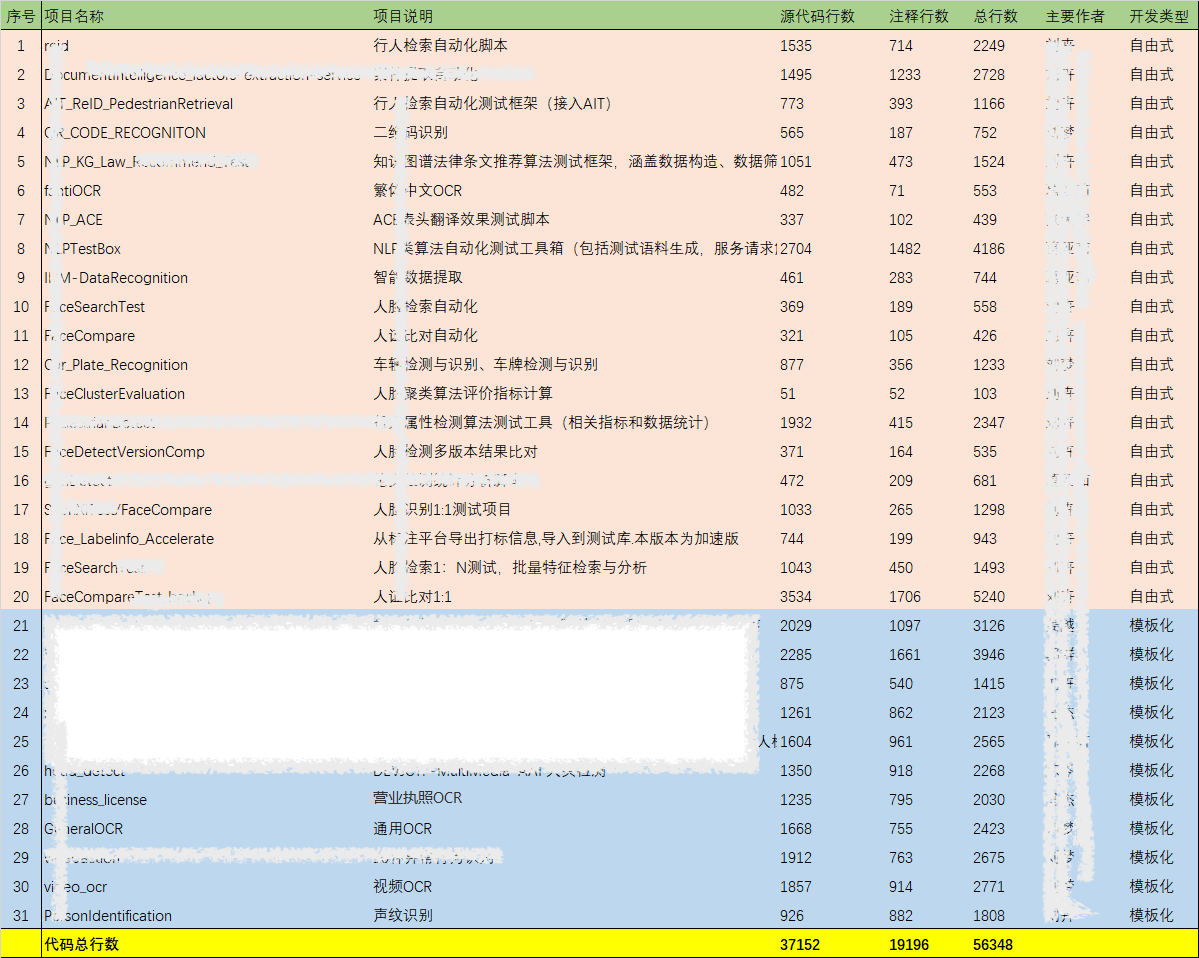Click GeneralOCR project cell
Image resolution: width=1199 pixels, height=958 pixels.
83,830
